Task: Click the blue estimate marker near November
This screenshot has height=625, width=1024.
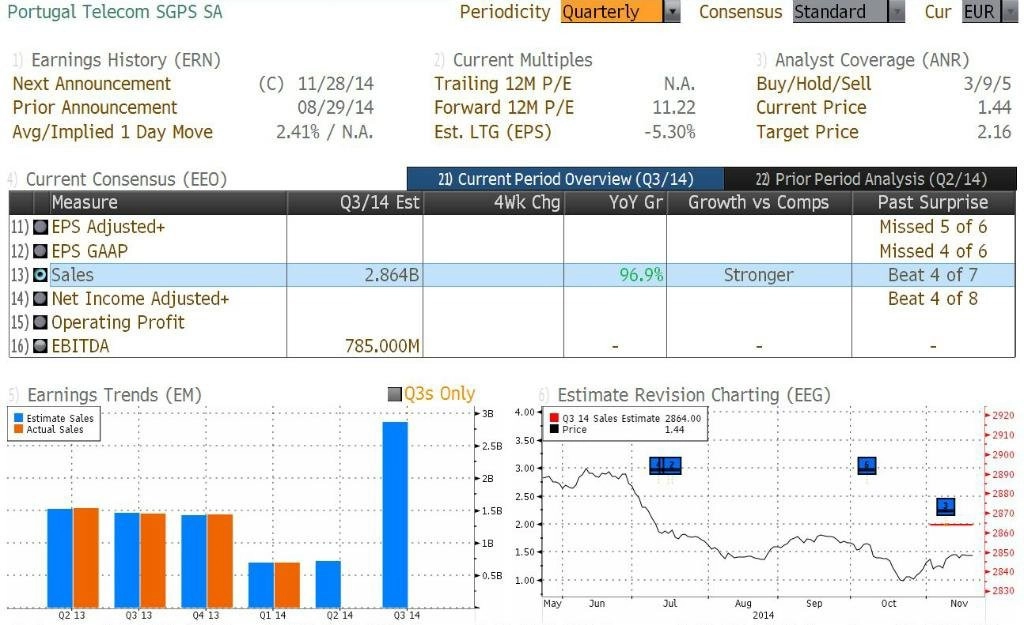Action: tap(946, 506)
